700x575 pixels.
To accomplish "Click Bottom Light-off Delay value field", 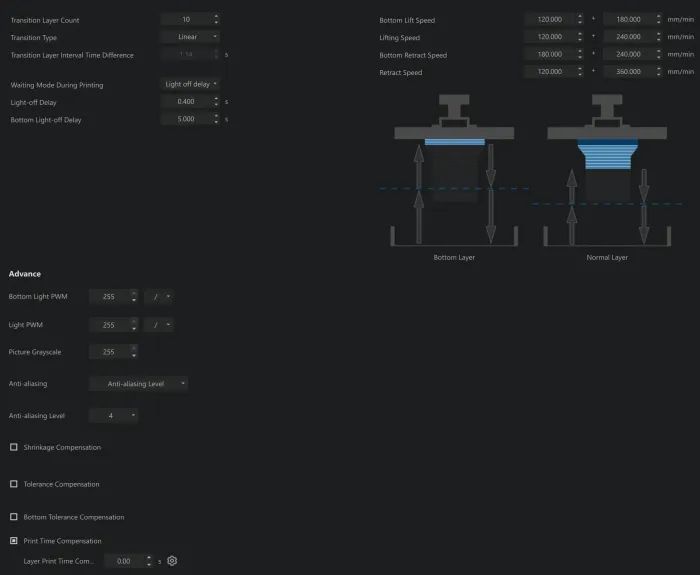I will (186, 119).
